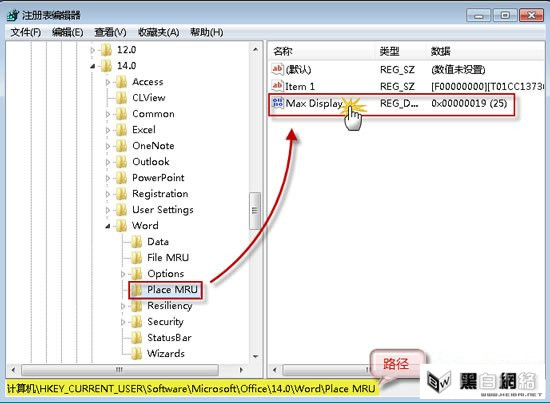
Task: Open the 帮助(H) menu
Action: 206,33
